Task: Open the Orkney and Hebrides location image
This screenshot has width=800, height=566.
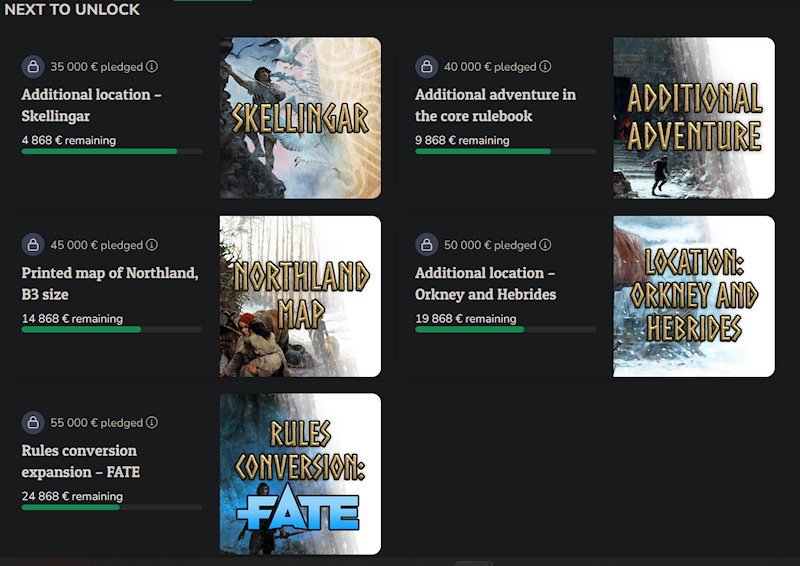Action: tap(694, 296)
